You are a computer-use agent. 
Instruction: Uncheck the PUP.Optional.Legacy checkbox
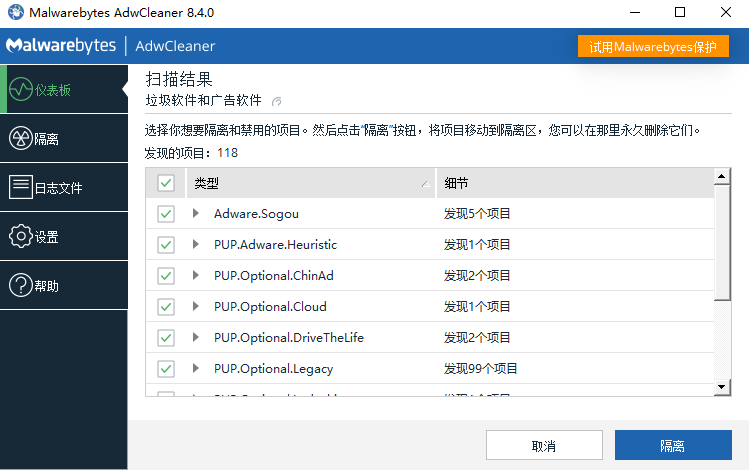point(166,369)
